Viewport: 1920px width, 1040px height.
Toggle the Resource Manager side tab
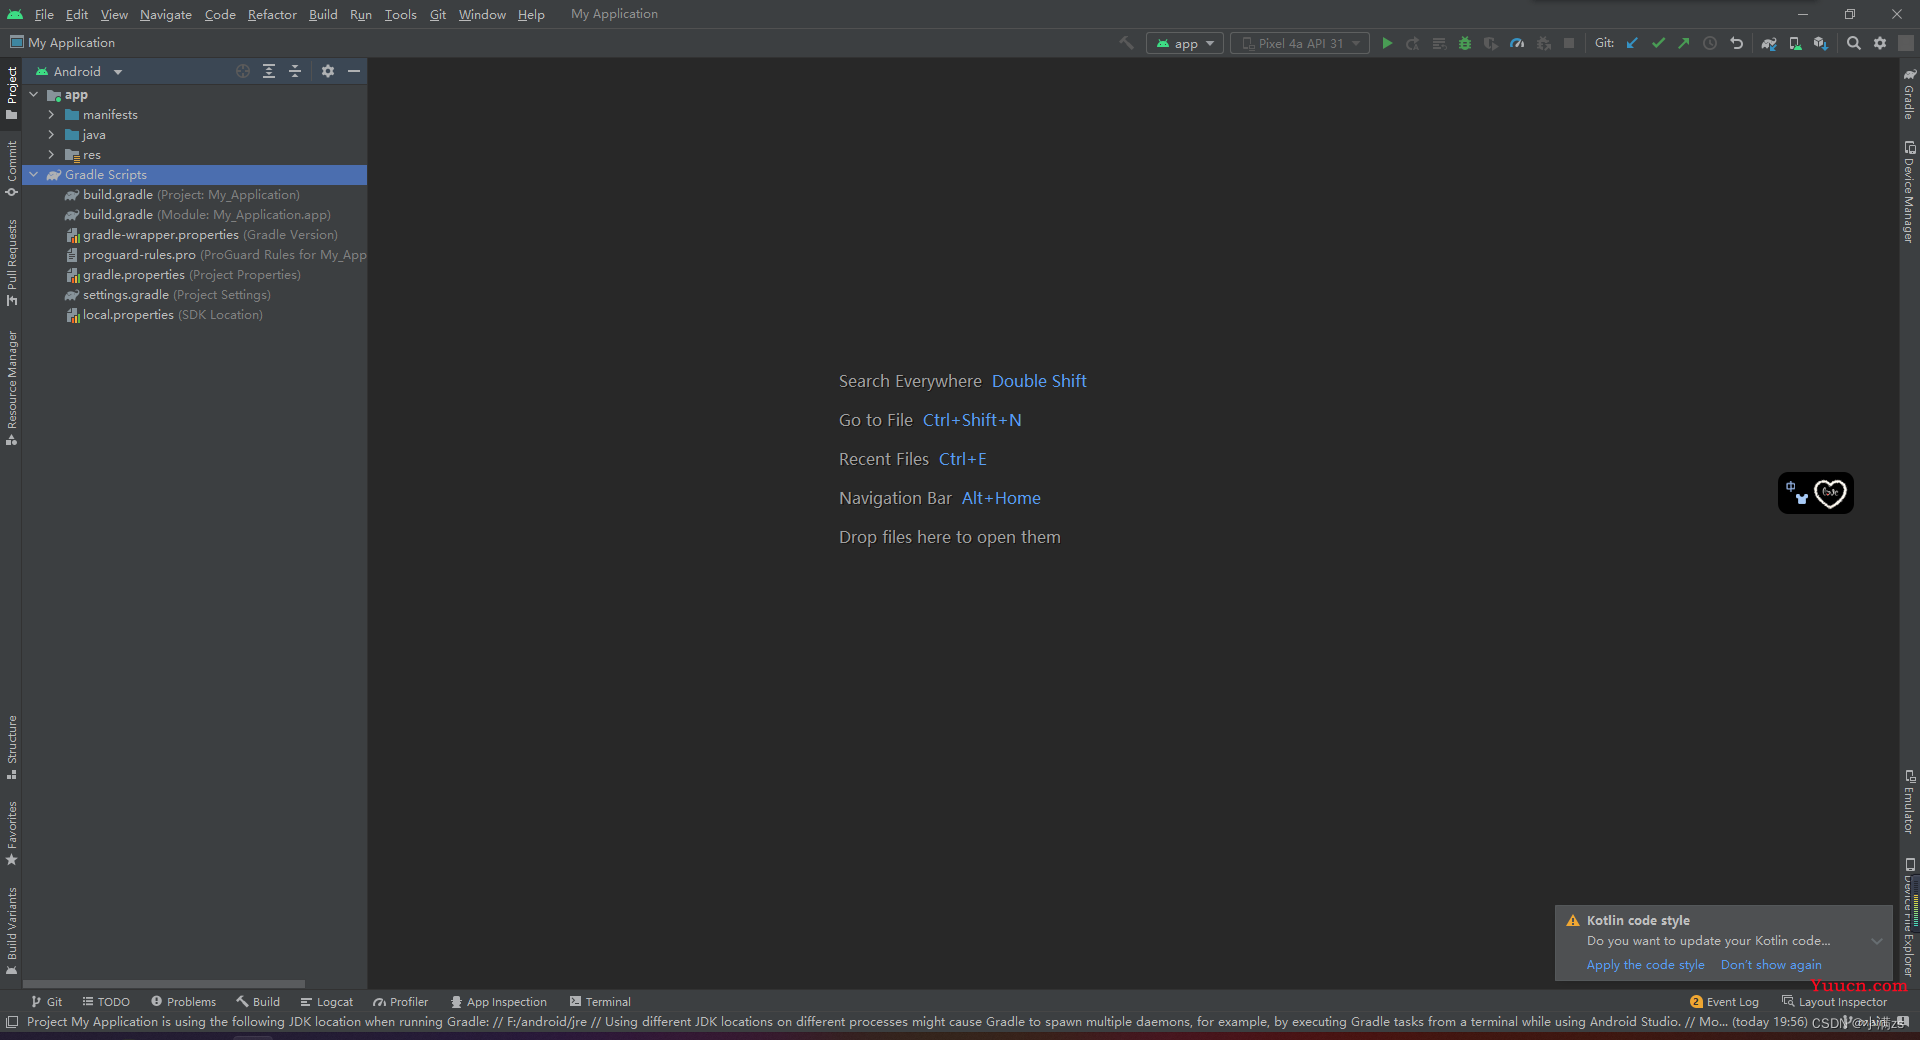pos(11,388)
